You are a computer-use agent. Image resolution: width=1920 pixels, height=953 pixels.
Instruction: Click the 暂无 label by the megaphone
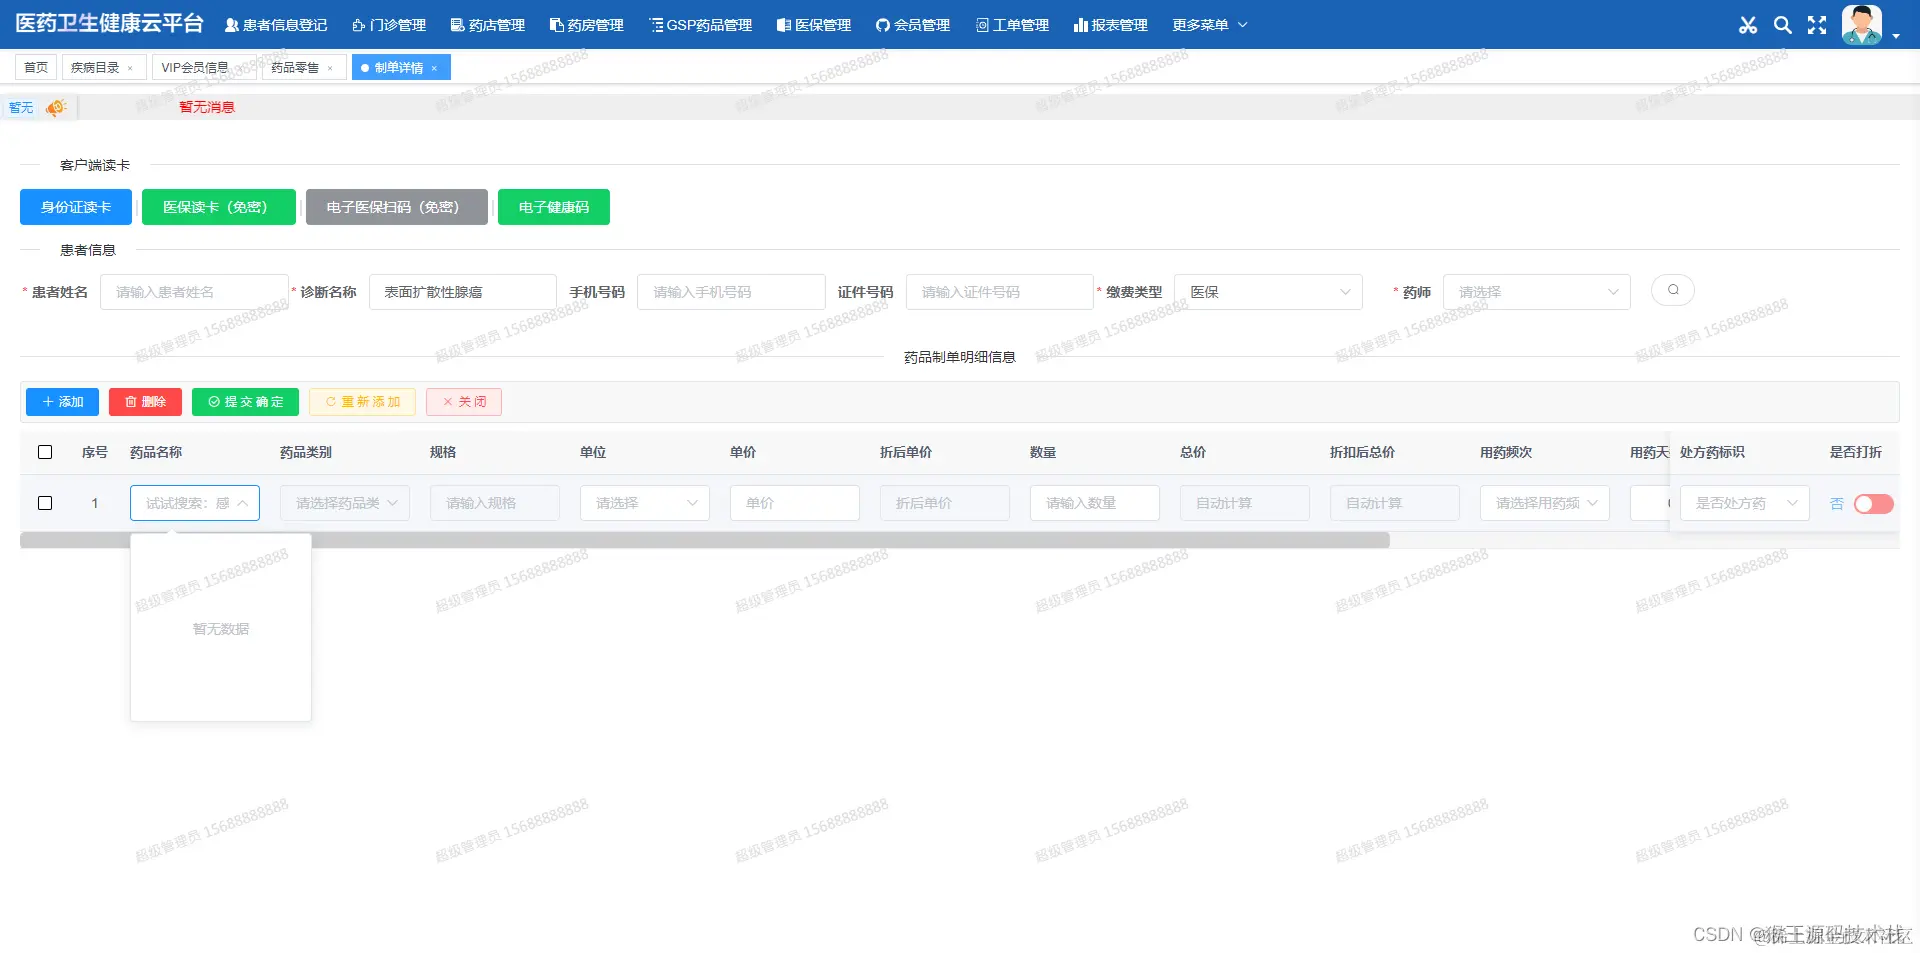pos(21,107)
